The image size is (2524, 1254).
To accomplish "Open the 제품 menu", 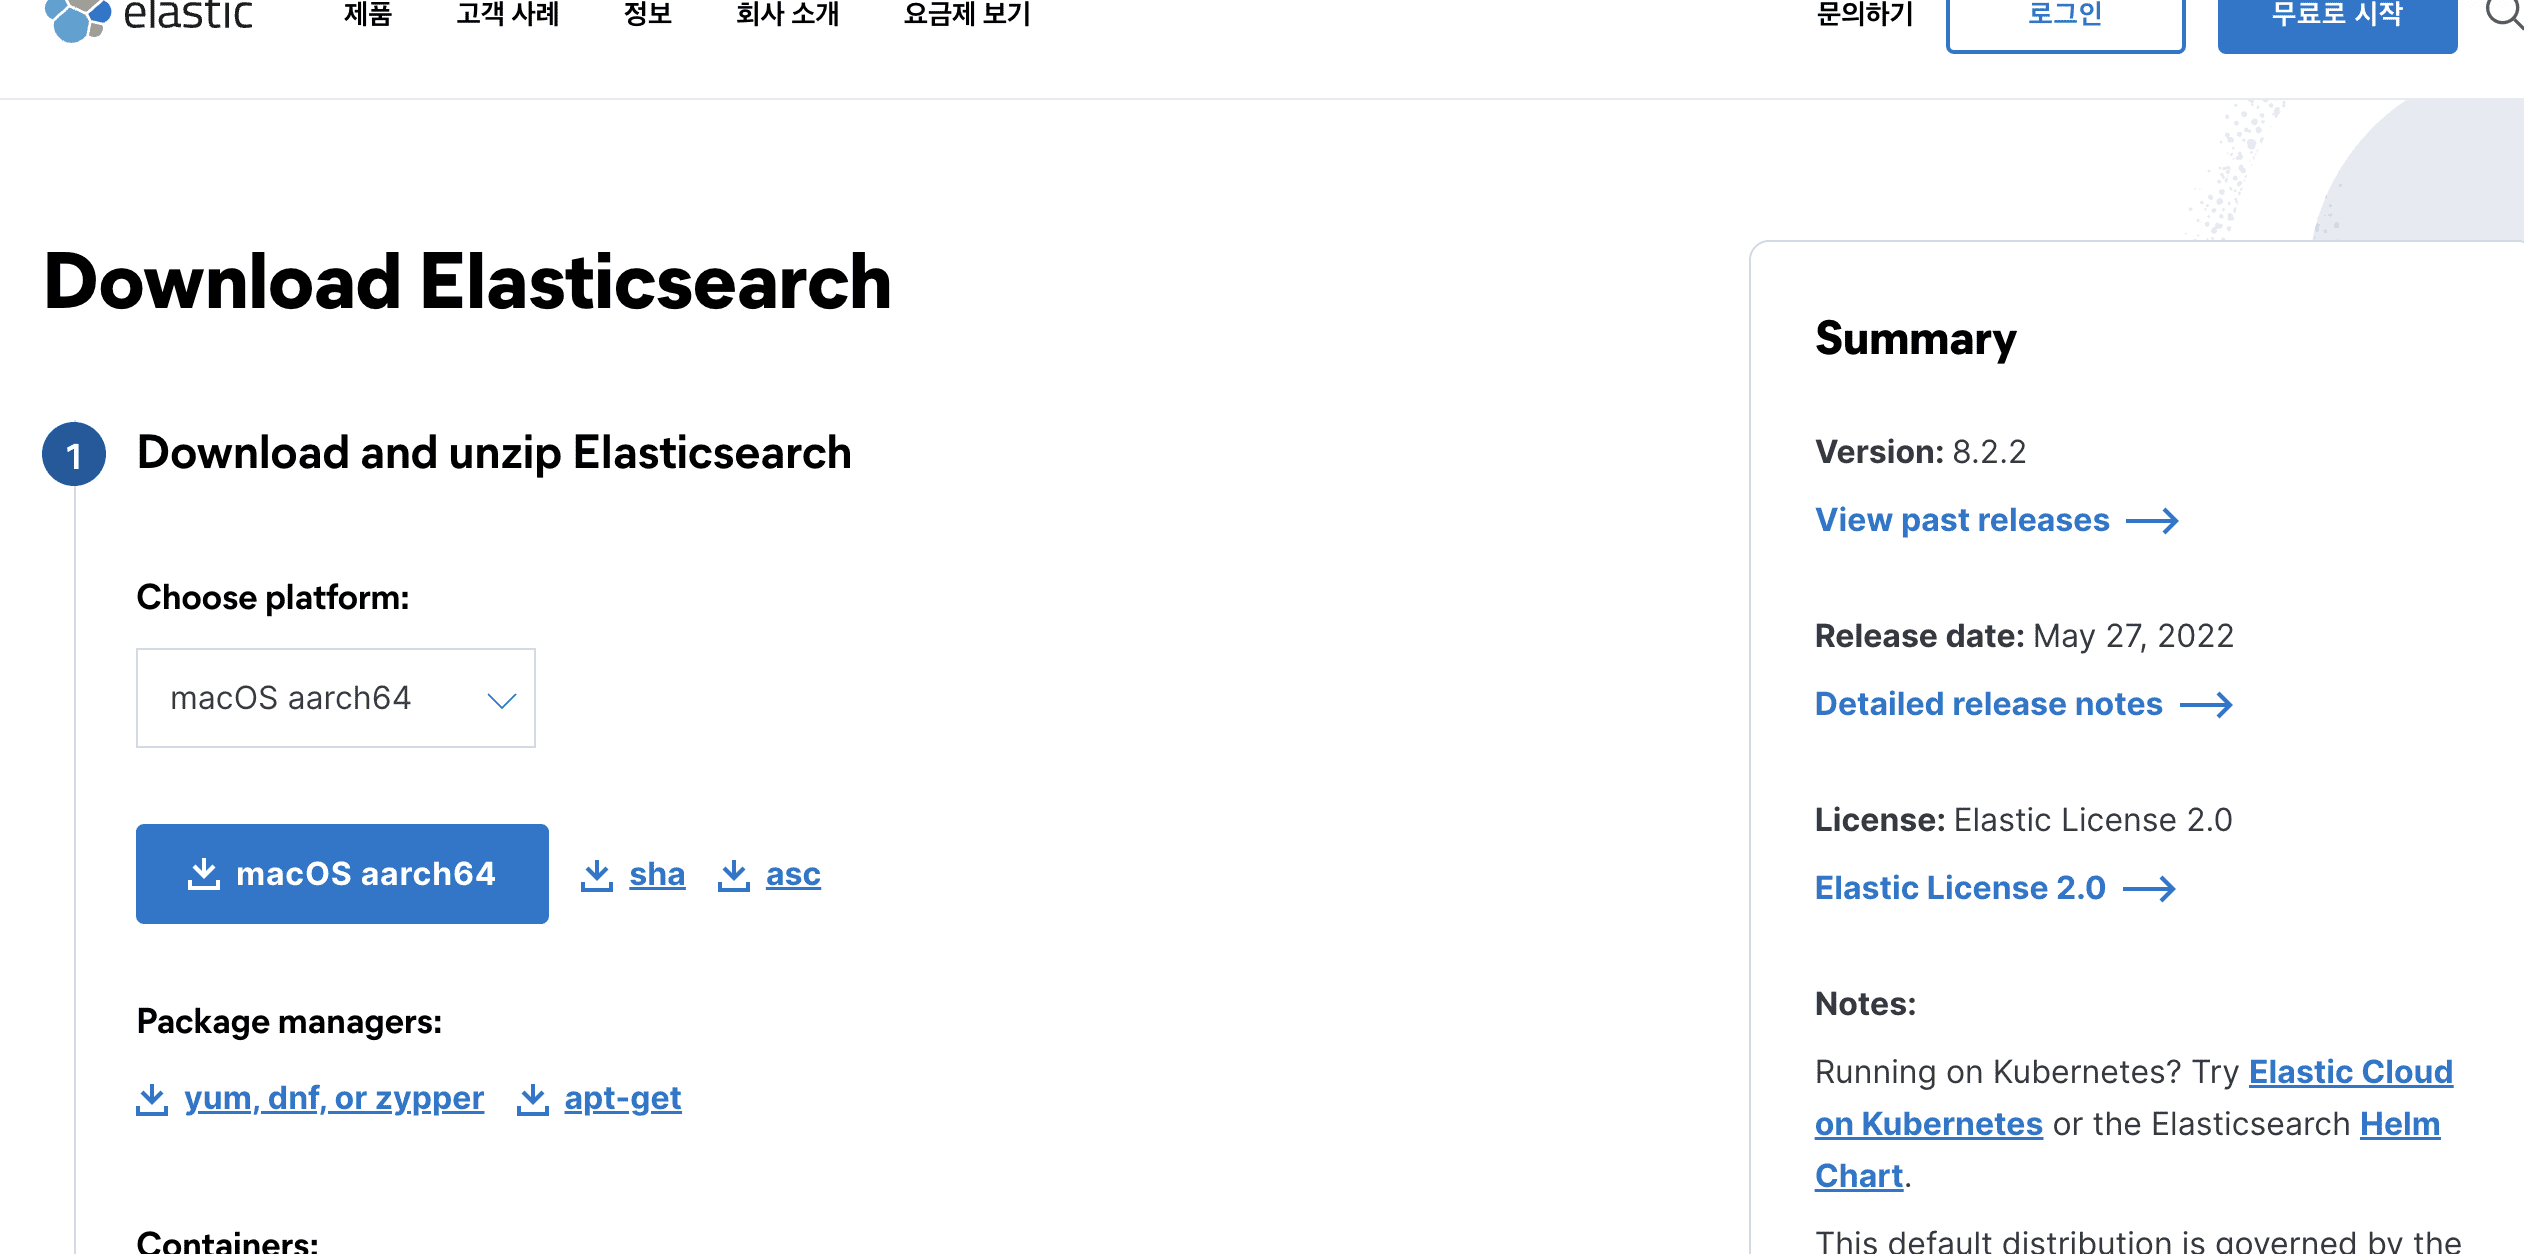I will point(368,14).
